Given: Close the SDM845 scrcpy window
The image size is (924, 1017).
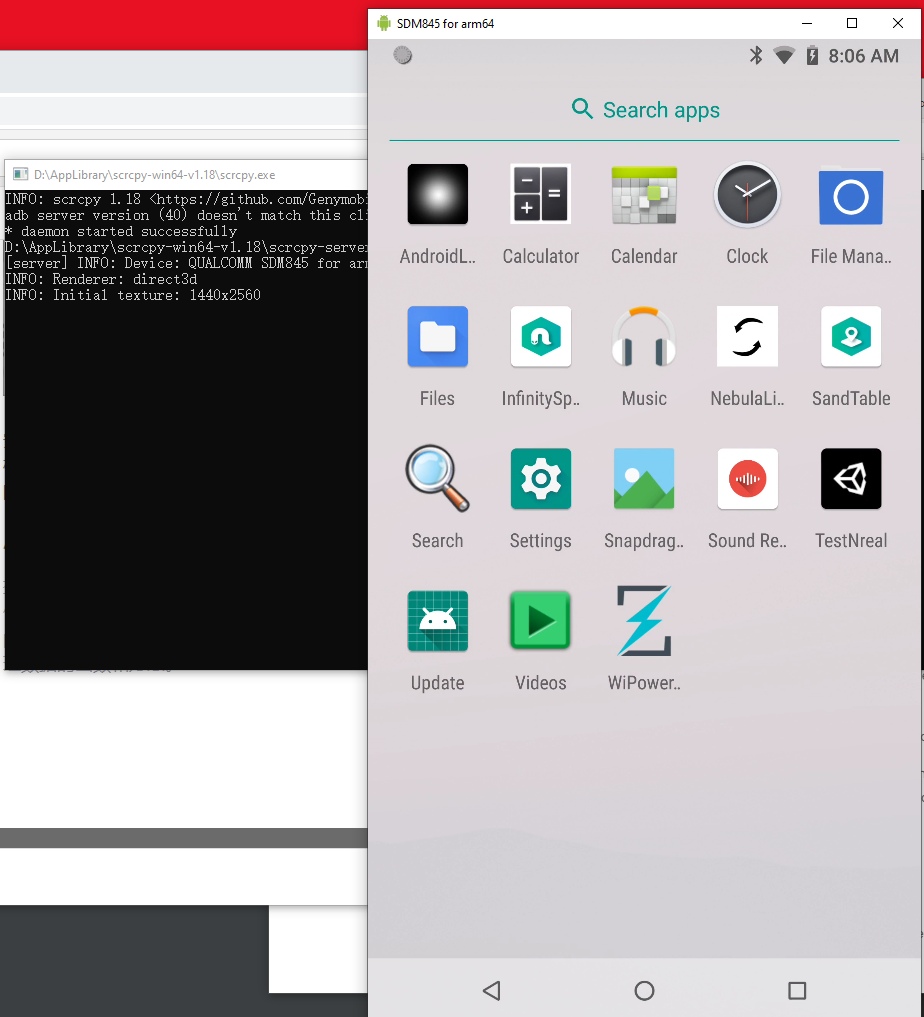Looking at the screenshot, I should pos(898,23).
